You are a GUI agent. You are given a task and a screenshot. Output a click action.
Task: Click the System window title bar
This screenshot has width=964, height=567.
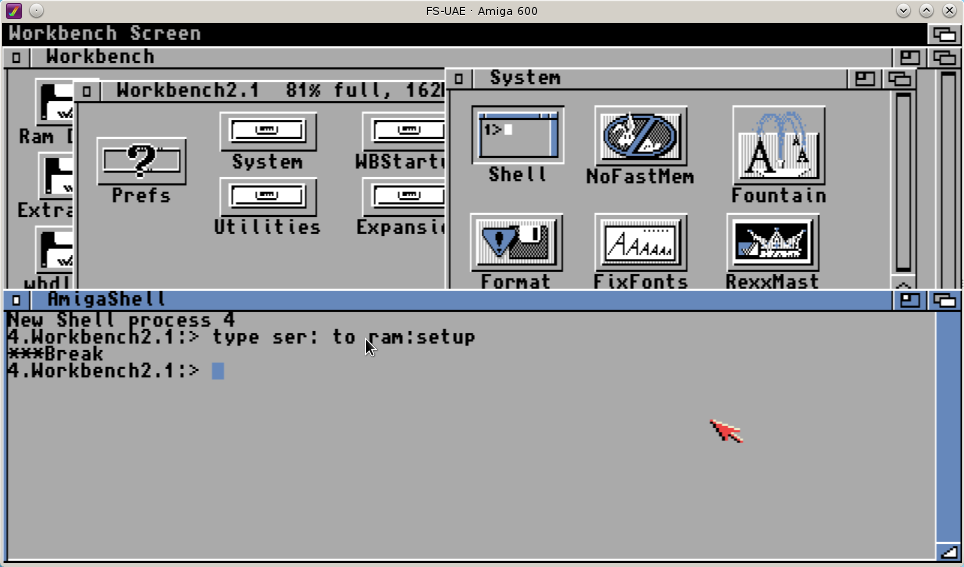tap(660, 78)
